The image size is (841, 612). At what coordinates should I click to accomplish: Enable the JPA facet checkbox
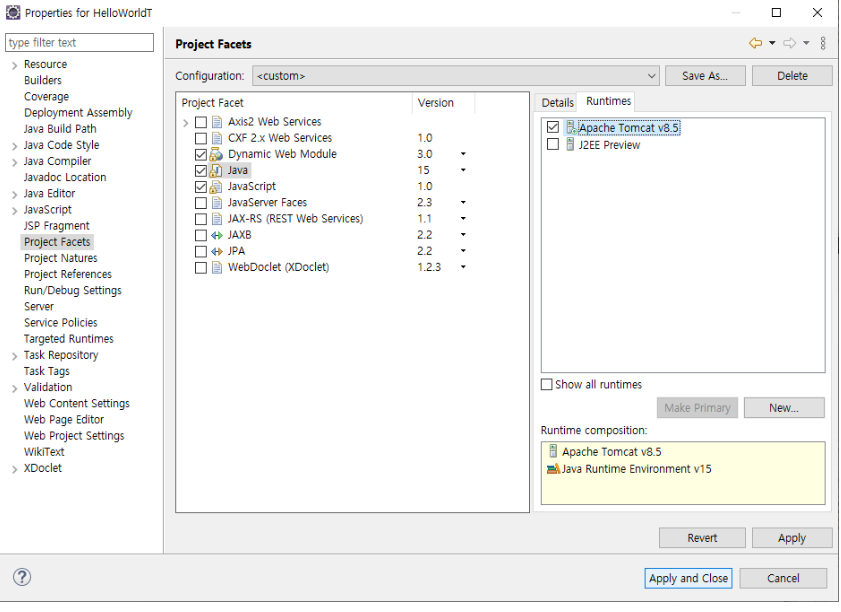[201, 251]
